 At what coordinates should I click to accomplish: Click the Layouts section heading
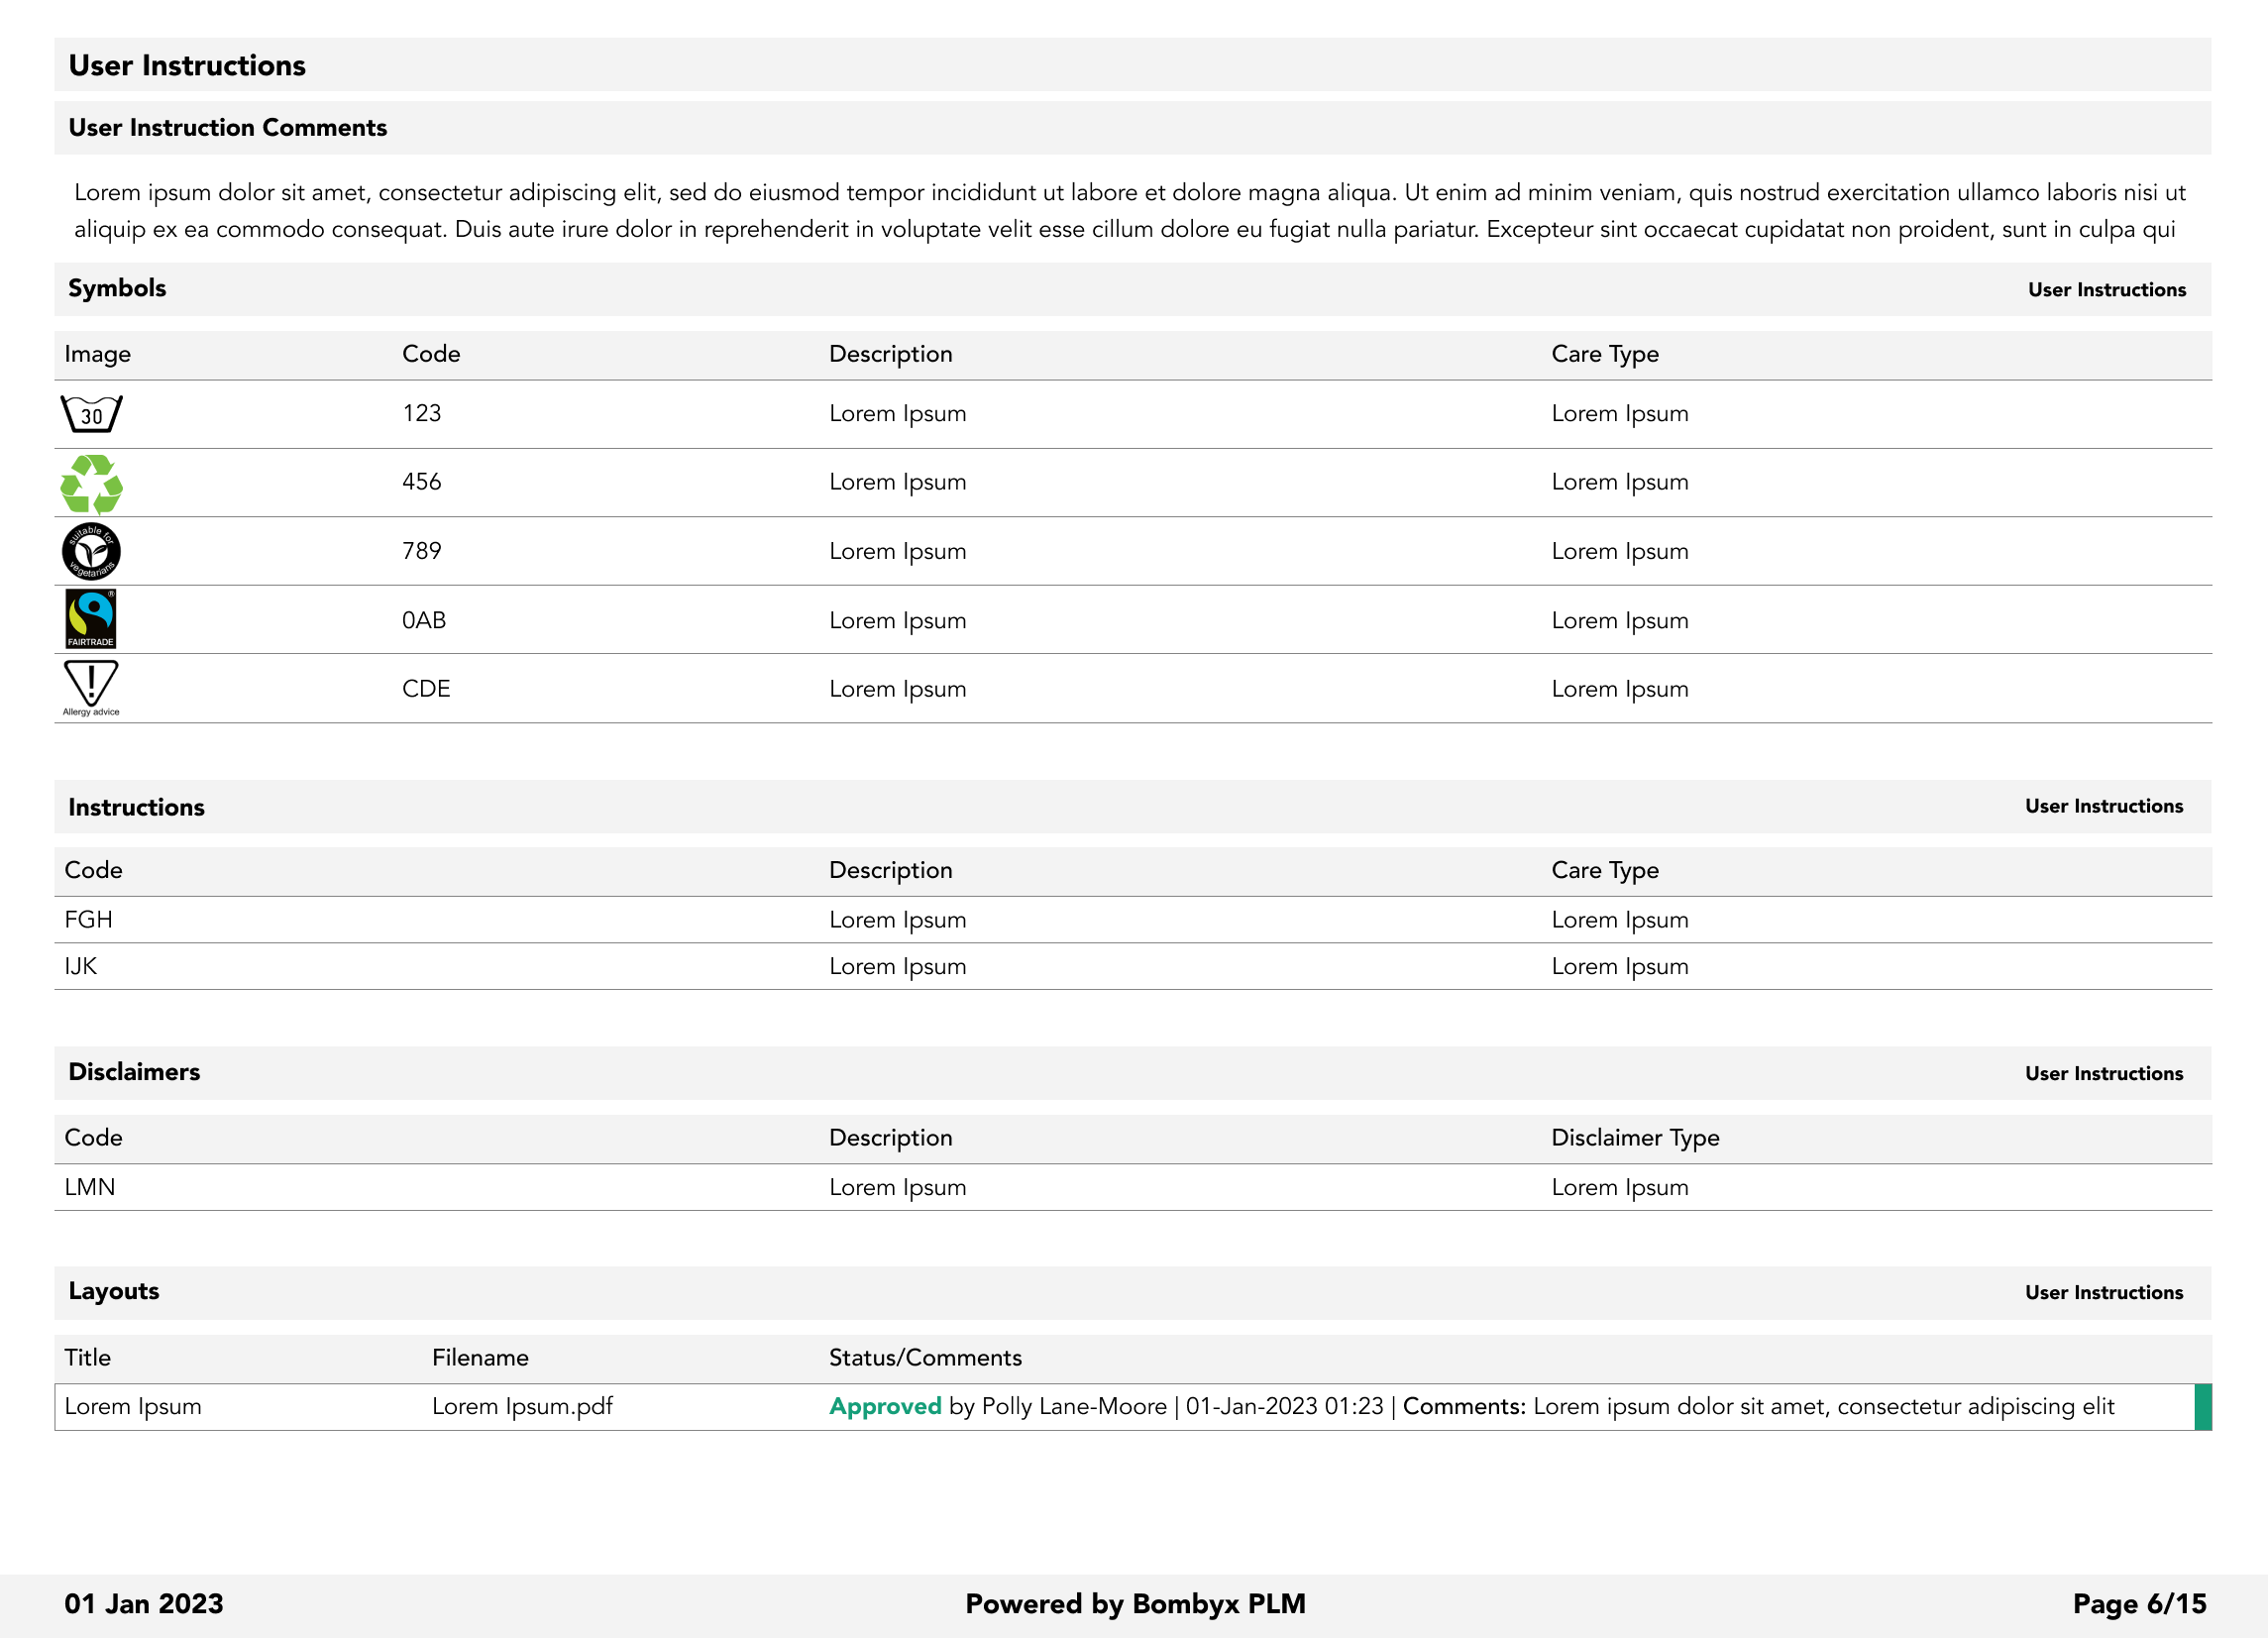click(114, 1291)
